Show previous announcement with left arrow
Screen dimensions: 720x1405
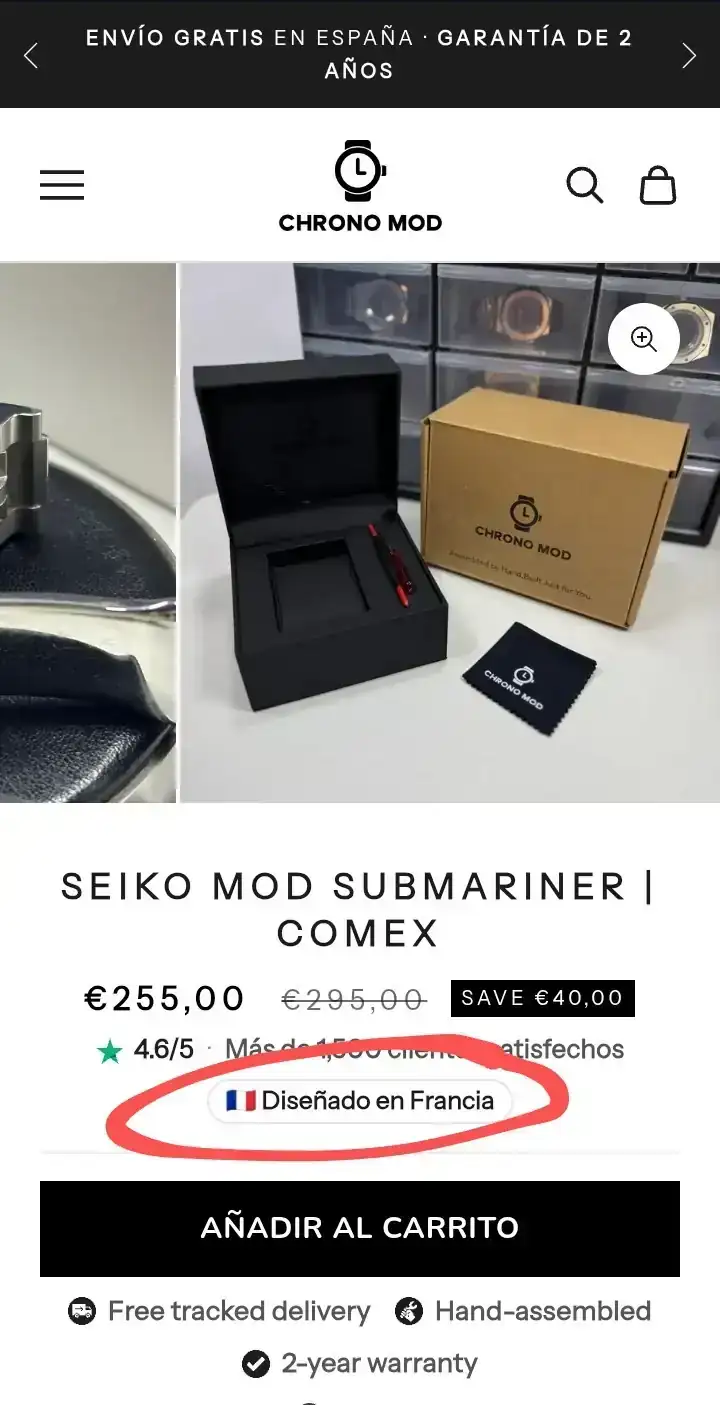click(x=31, y=55)
